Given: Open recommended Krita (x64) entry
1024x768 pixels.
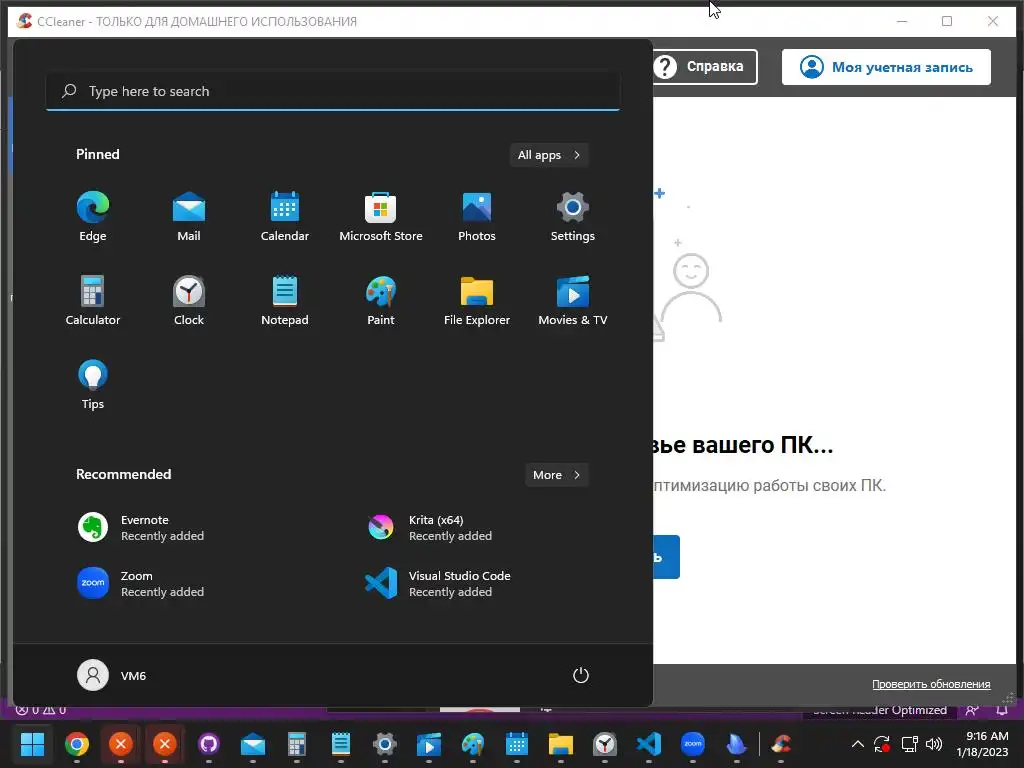Looking at the screenshot, I should point(477,528).
